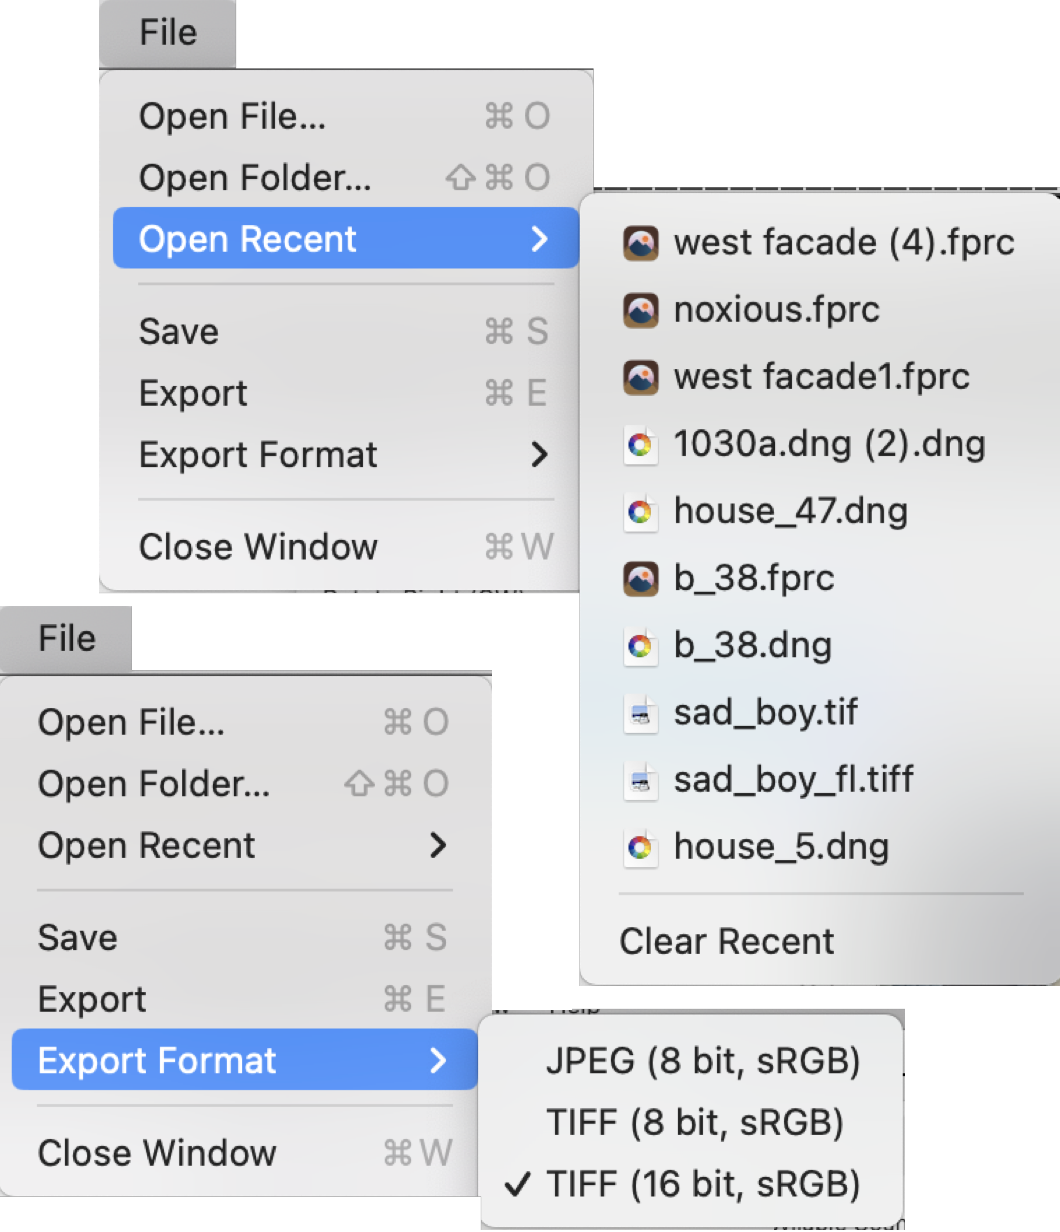The width and height of the screenshot is (1060, 1232).
Task: Expand the highlighted Open Recent submenu arrow
Action: (x=540, y=239)
